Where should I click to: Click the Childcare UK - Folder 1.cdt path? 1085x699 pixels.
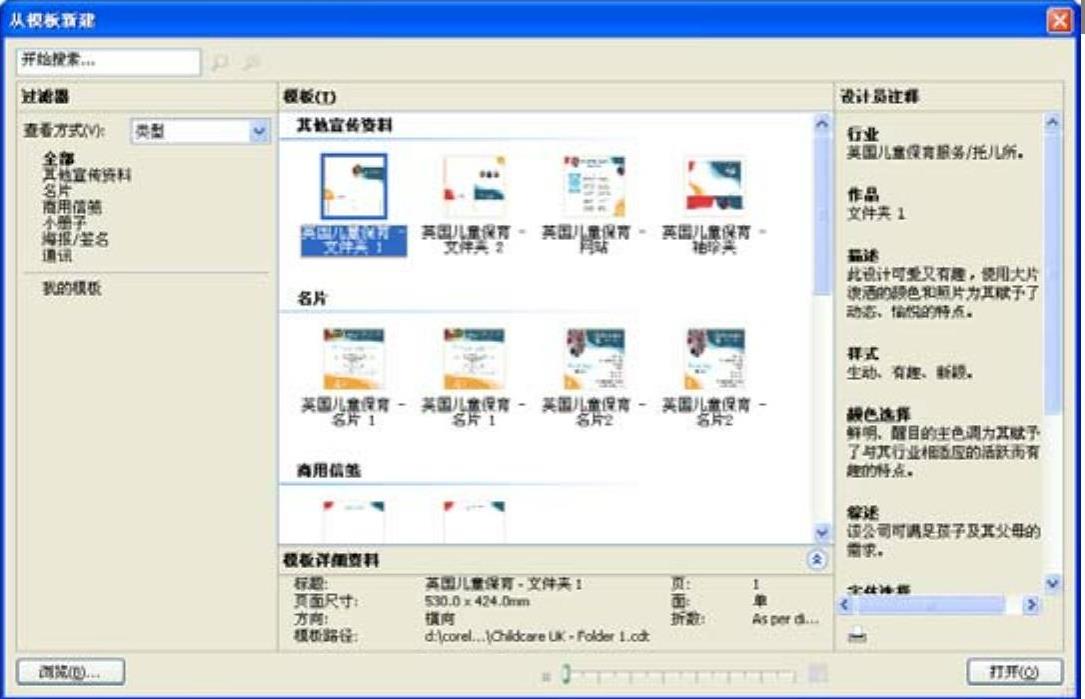point(537,635)
